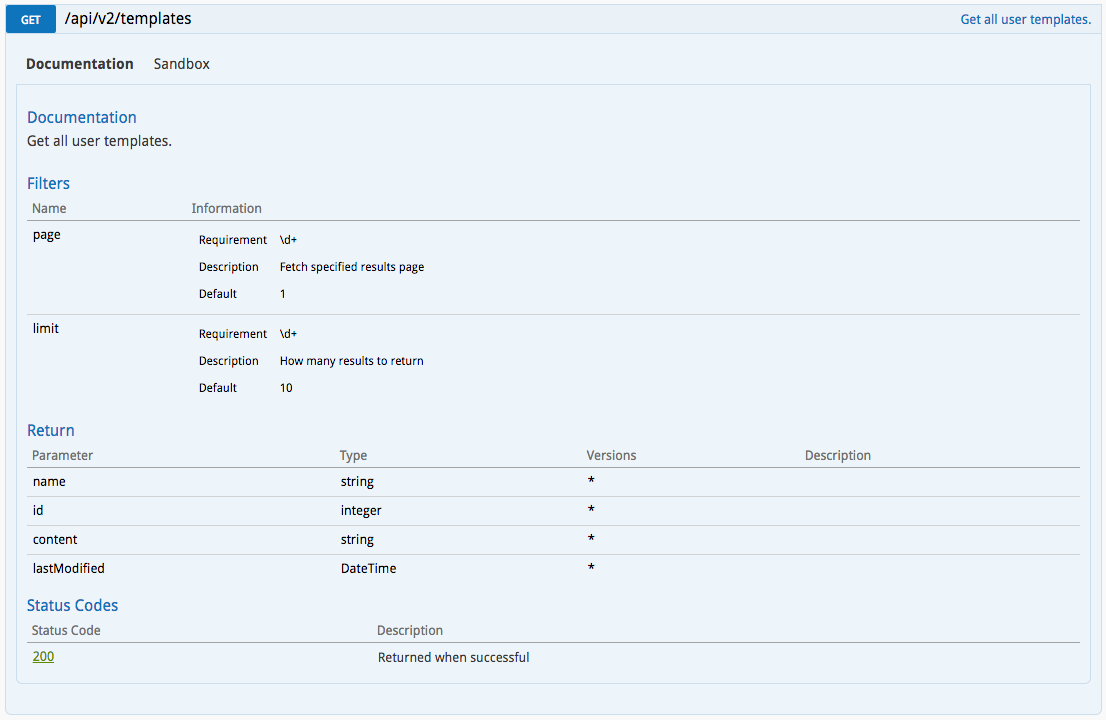This screenshot has height=720, width=1106.
Task: Open the Sandbox tab
Action: click(x=182, y=64)
